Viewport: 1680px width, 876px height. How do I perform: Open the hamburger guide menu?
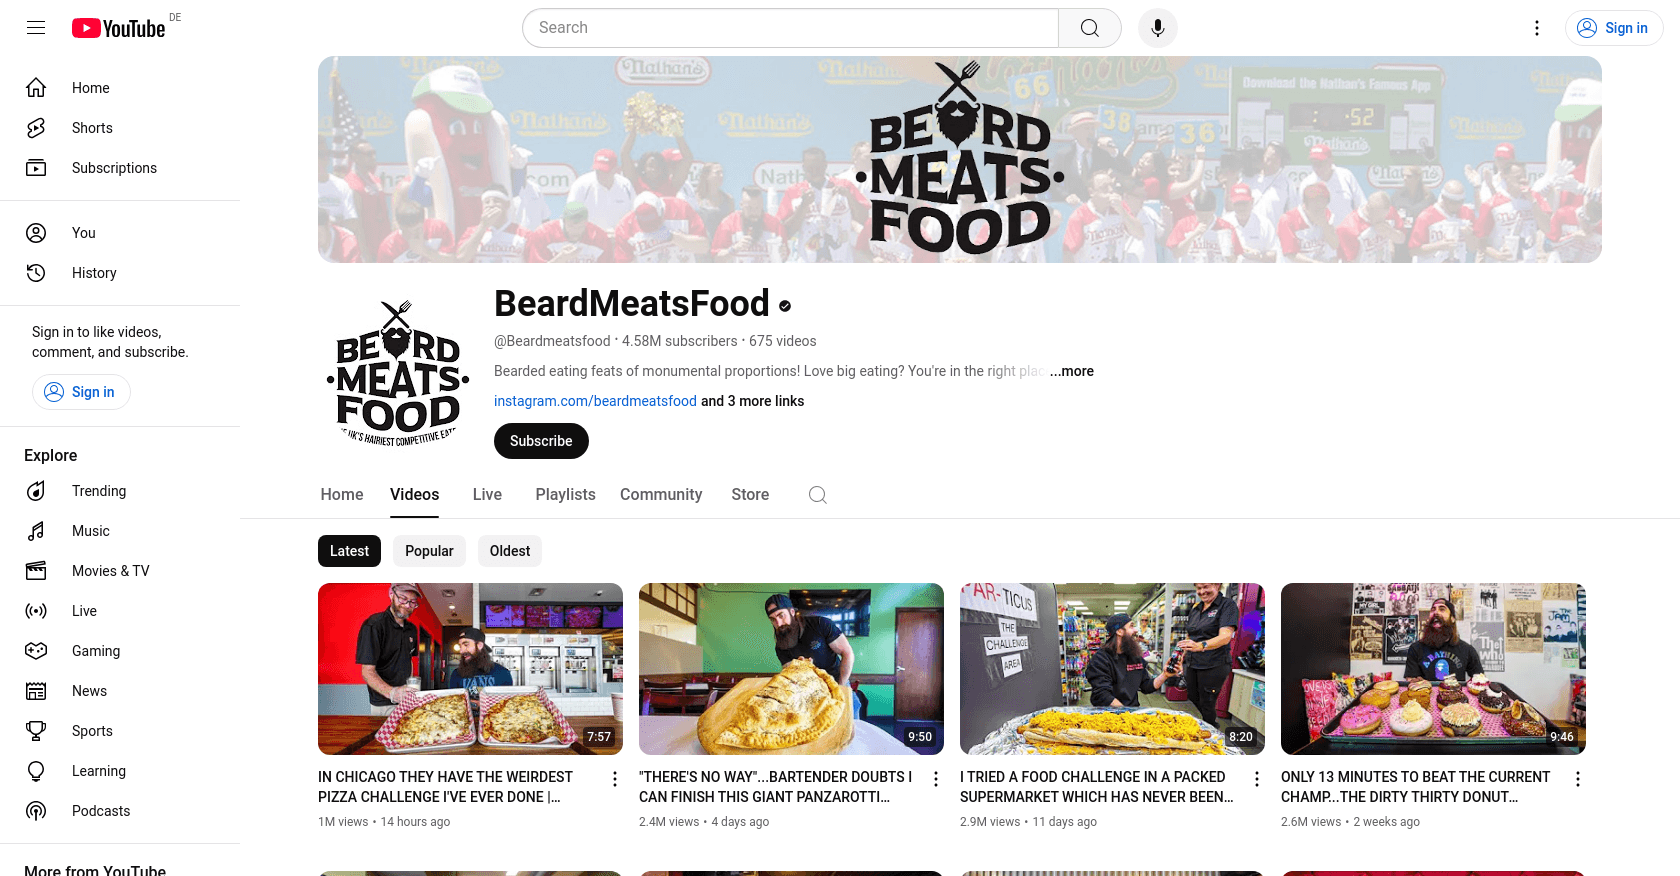pos(36,28)
